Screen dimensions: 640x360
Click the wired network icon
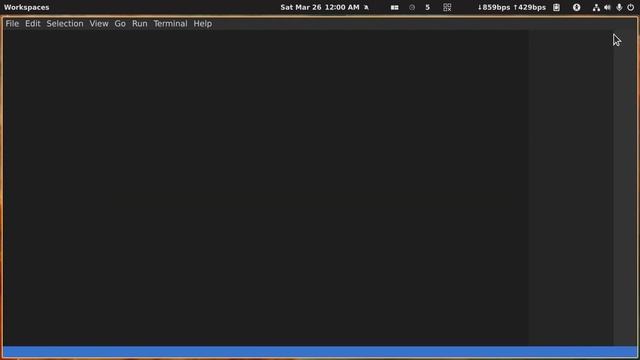(x=596, y=7)
